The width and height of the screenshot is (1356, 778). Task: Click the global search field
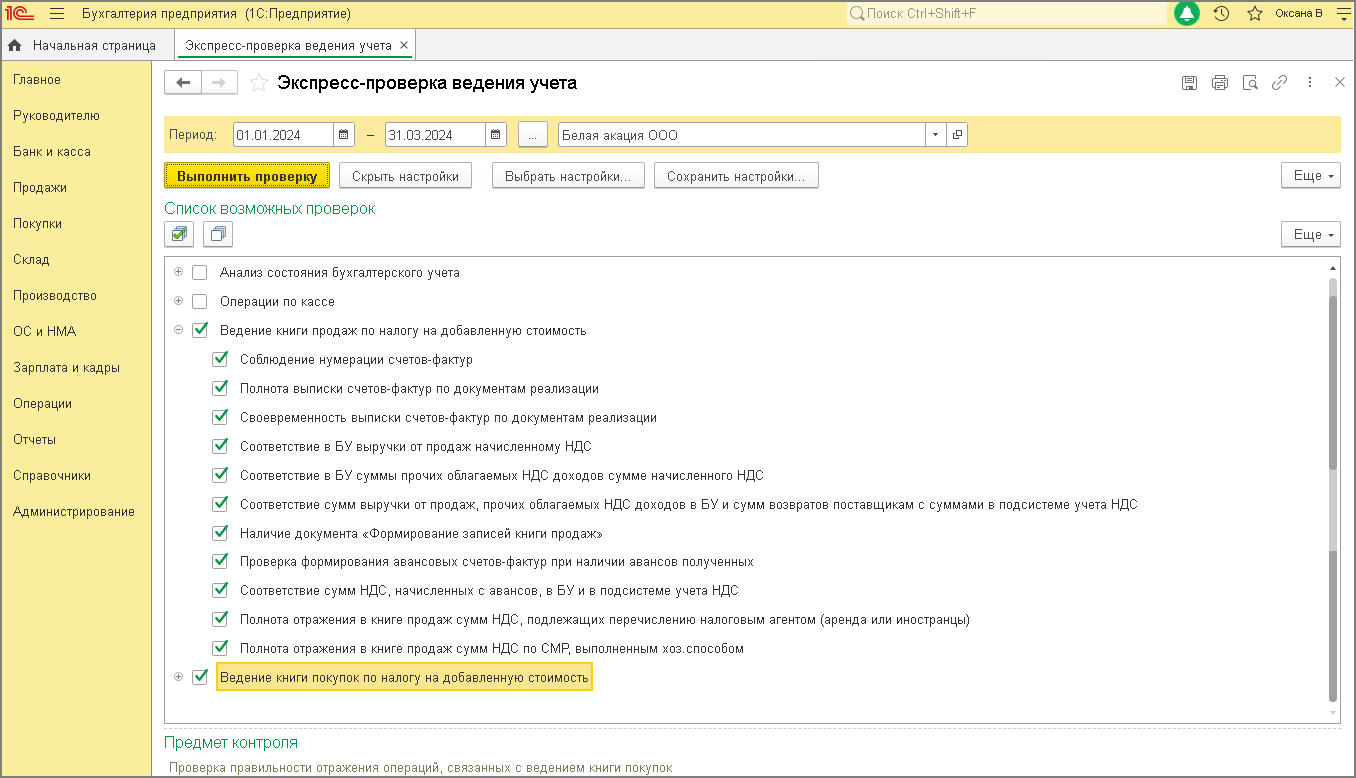[1006, 14]
